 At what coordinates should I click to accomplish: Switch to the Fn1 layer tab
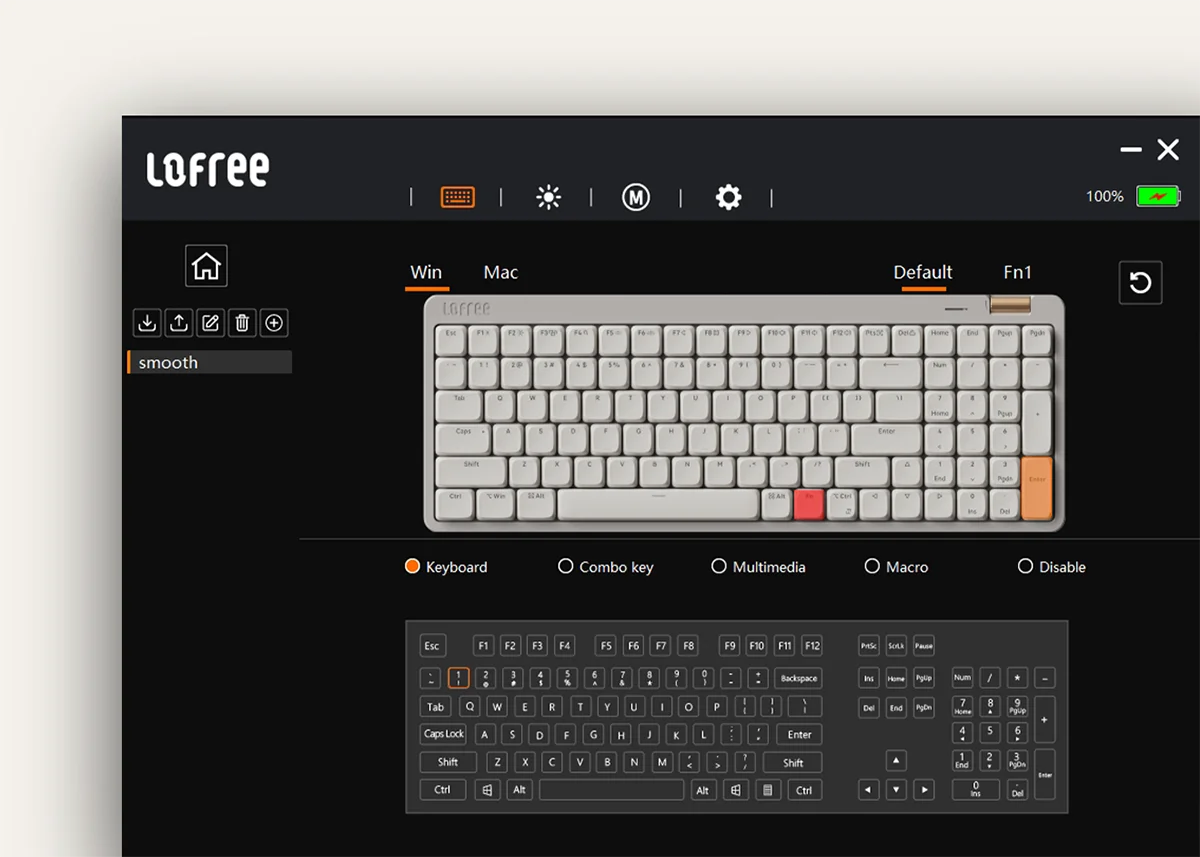click(1017, 272)
